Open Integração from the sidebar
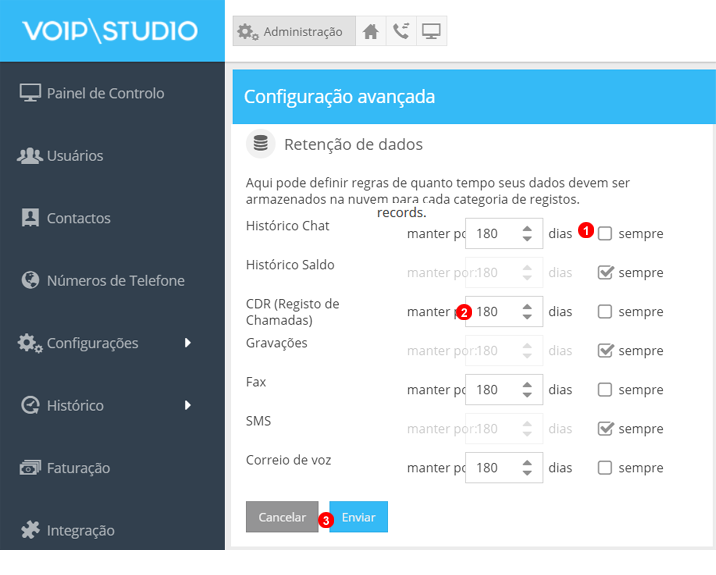This screenshot has width=716, height=575. tap(80, 530)
